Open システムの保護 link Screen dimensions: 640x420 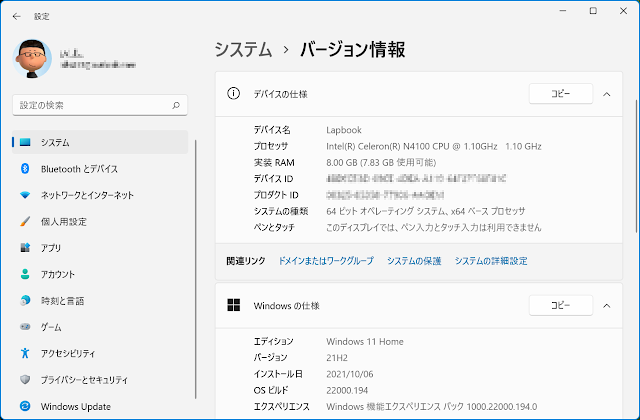[x=414, y=261]
